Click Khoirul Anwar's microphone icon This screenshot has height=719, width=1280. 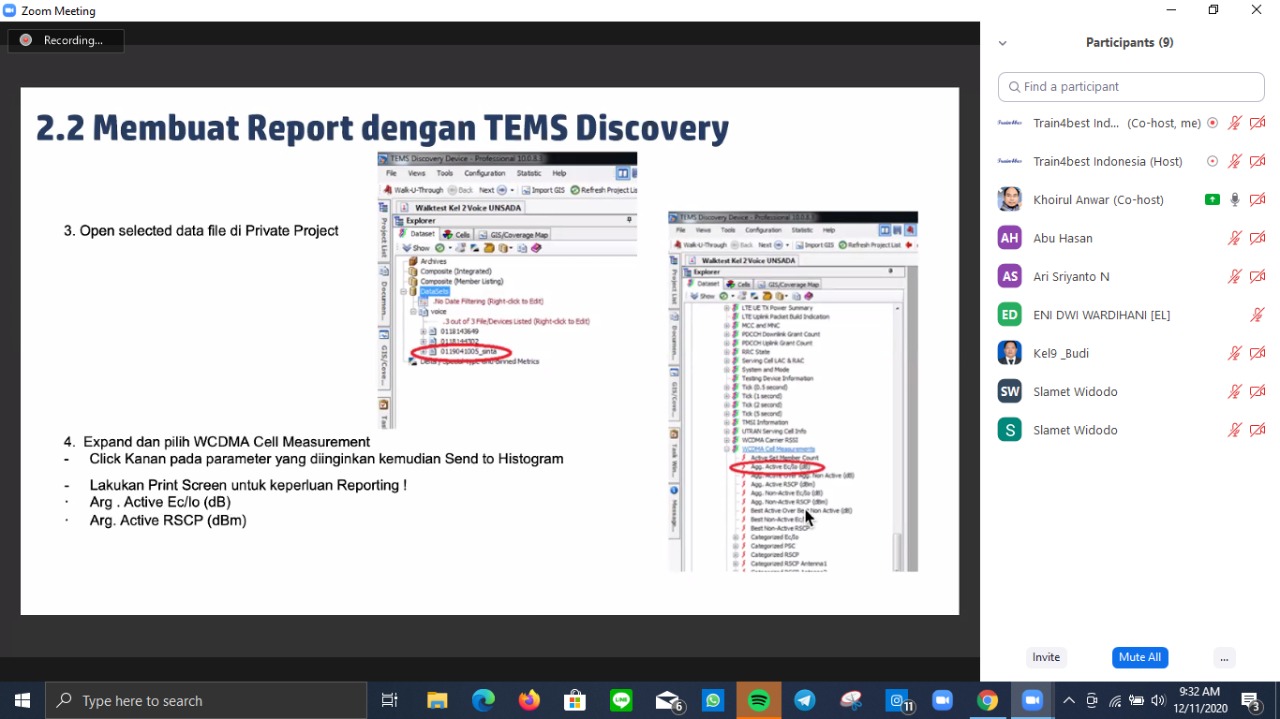[x=1235, y=200]
